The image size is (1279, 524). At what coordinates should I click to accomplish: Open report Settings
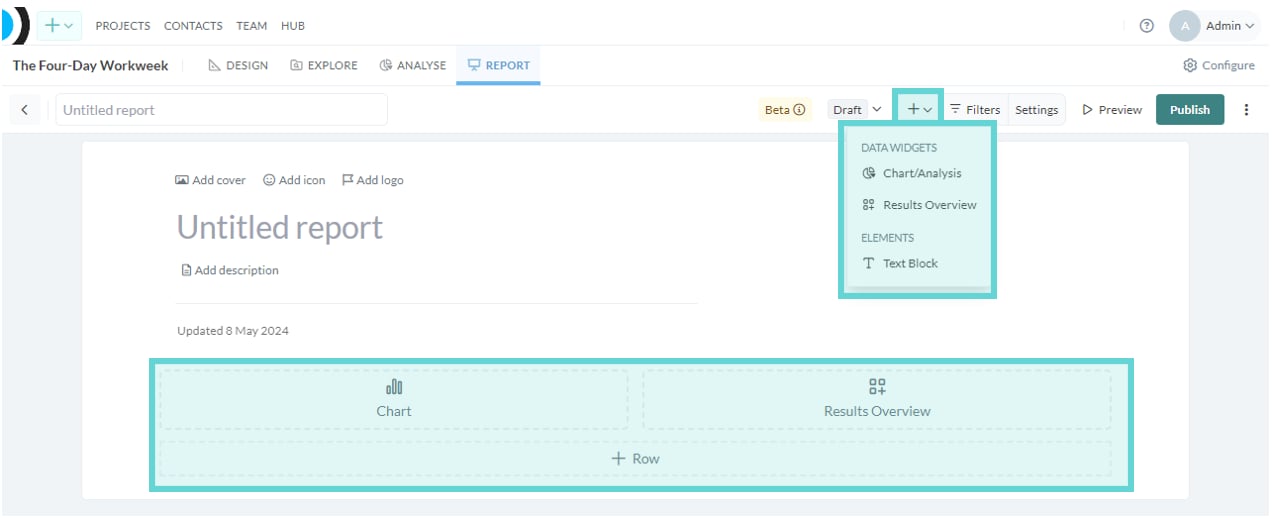pos(1036,110)
